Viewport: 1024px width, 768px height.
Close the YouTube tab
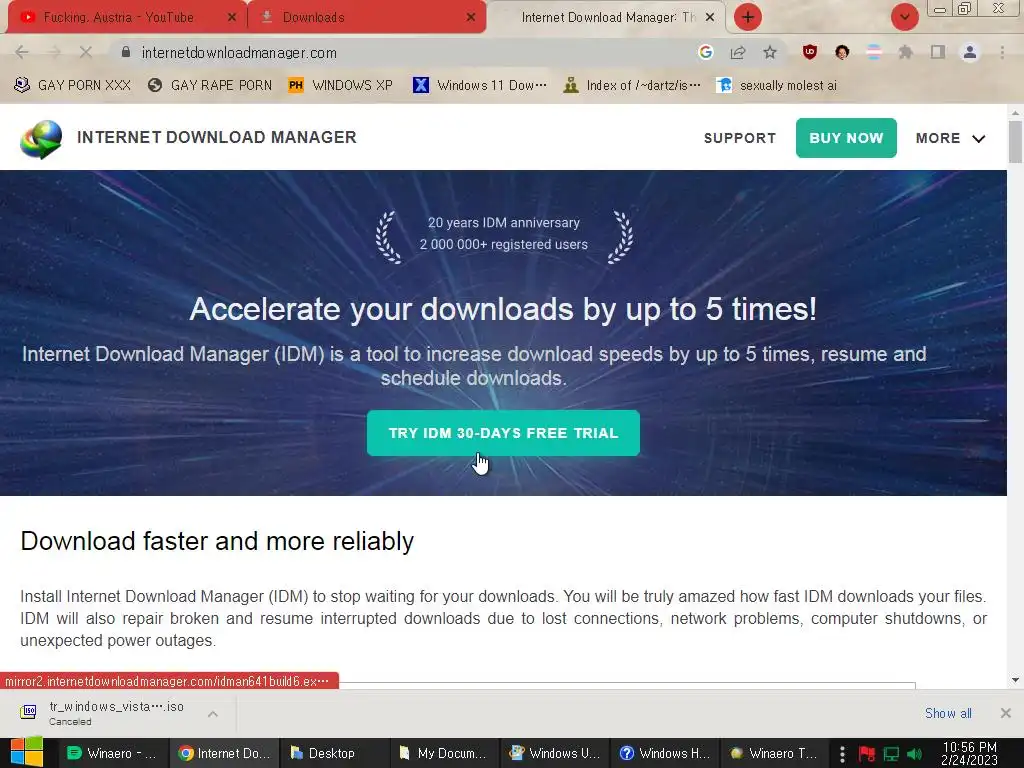232,18
